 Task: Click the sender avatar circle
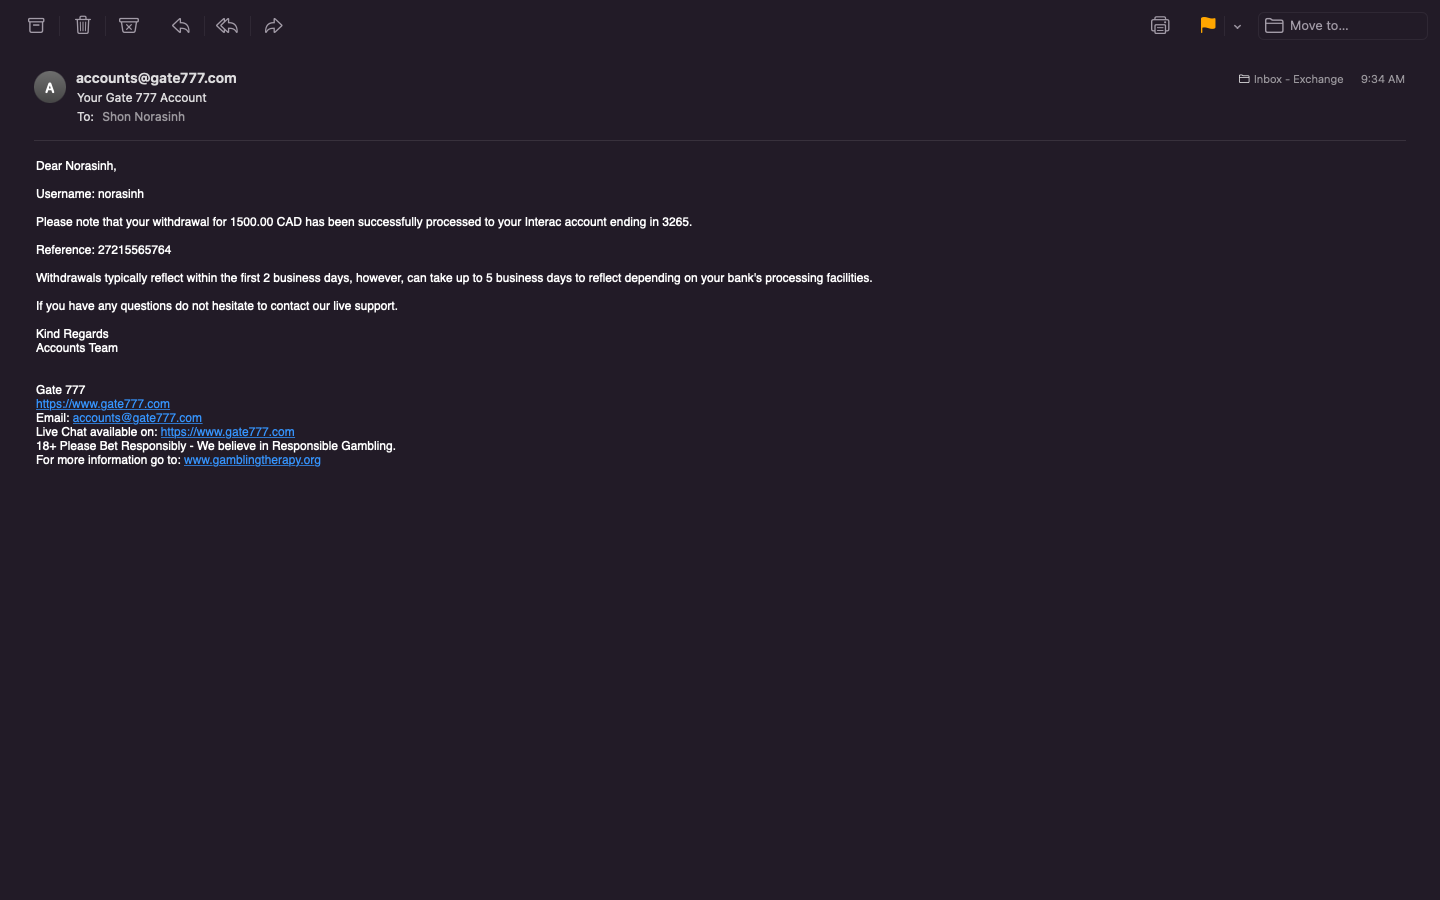(x=50, y=87)
